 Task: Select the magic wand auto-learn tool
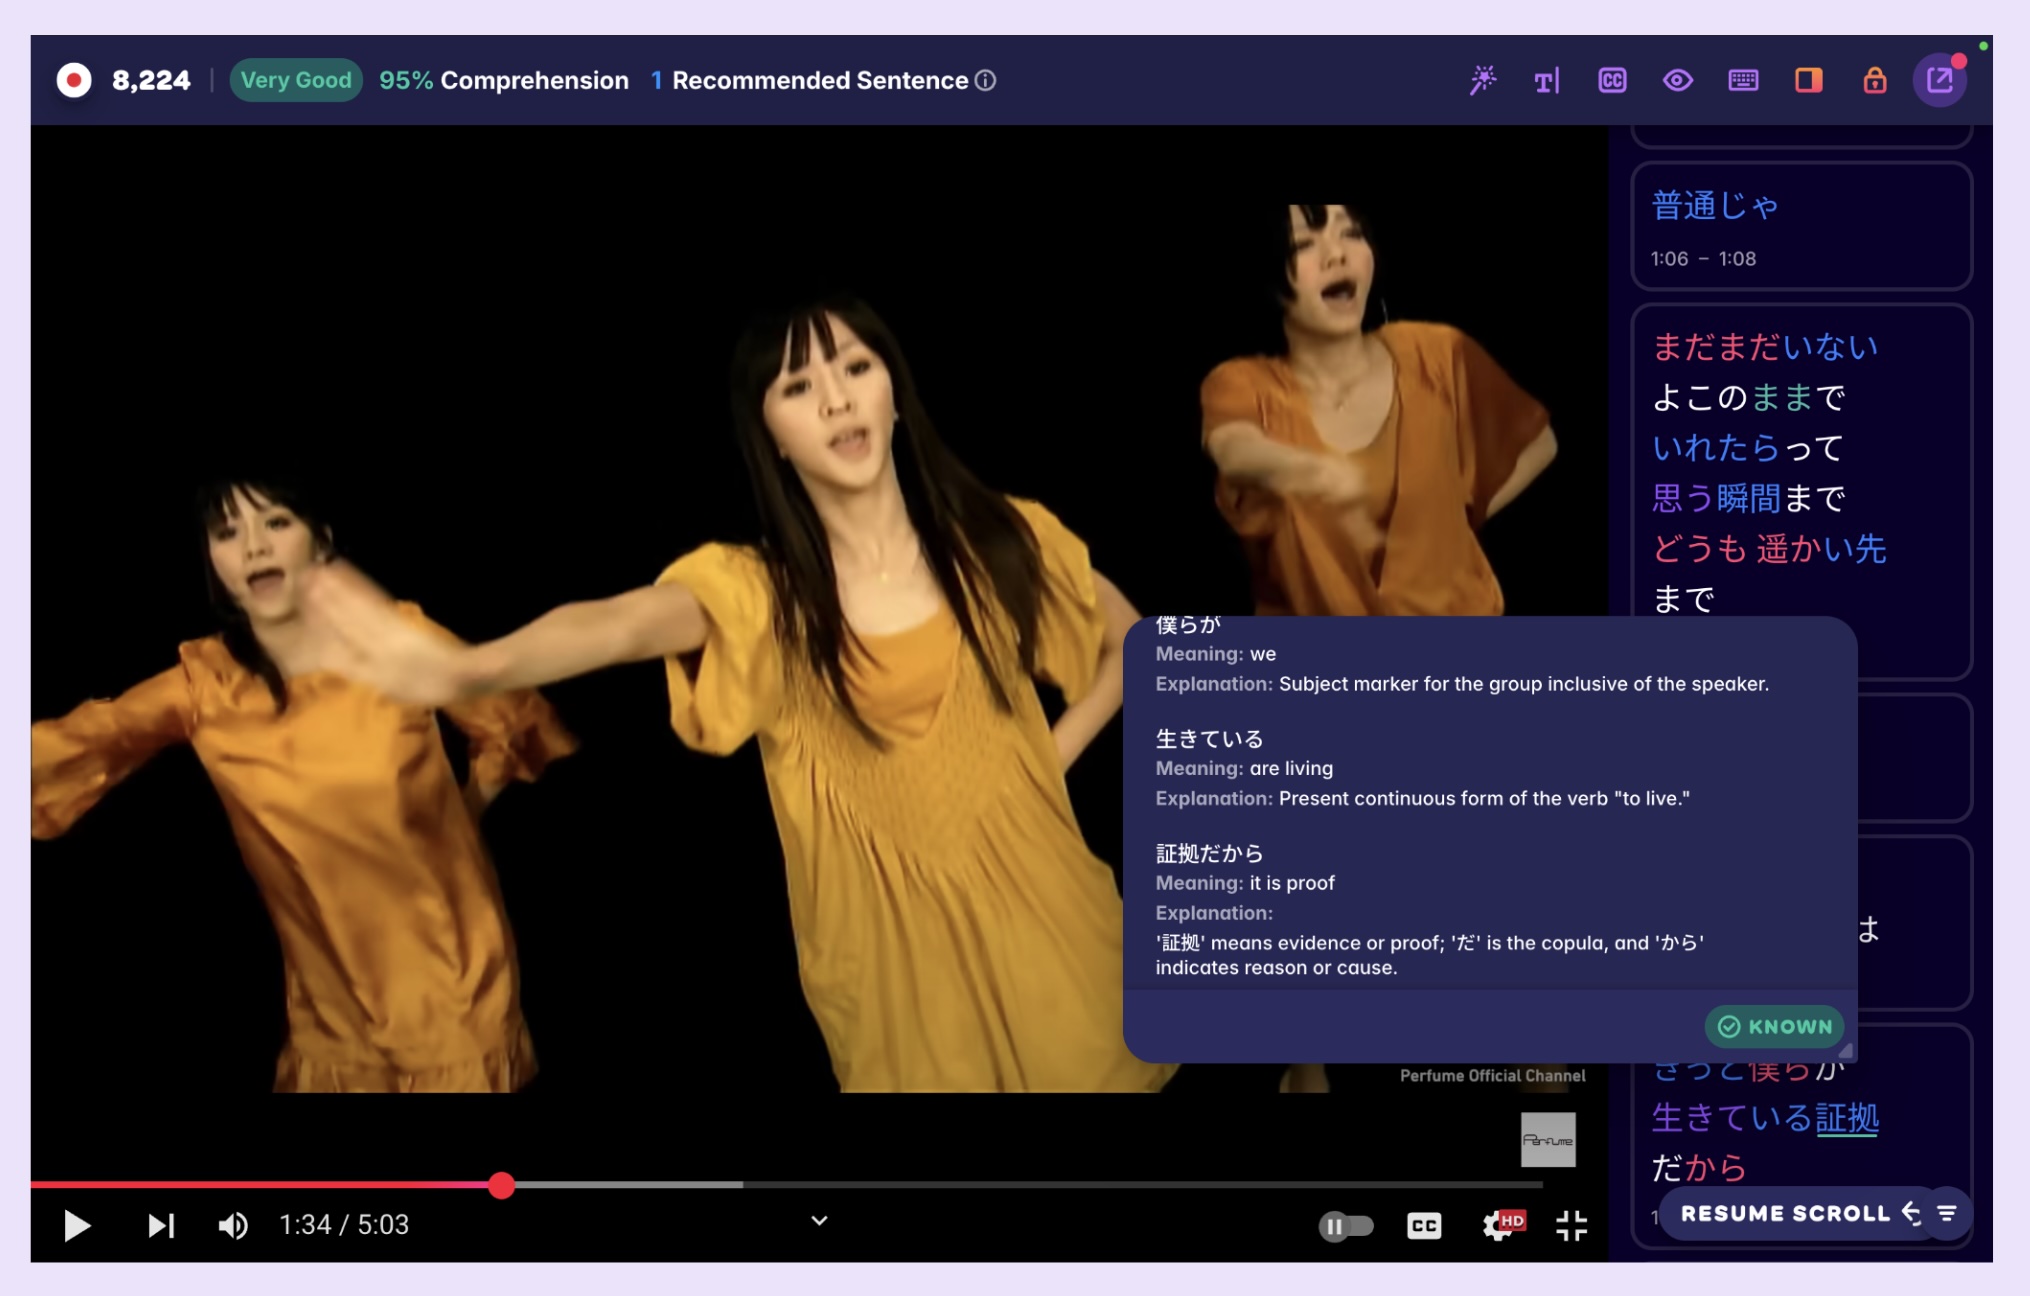[x=1484, y=80]
